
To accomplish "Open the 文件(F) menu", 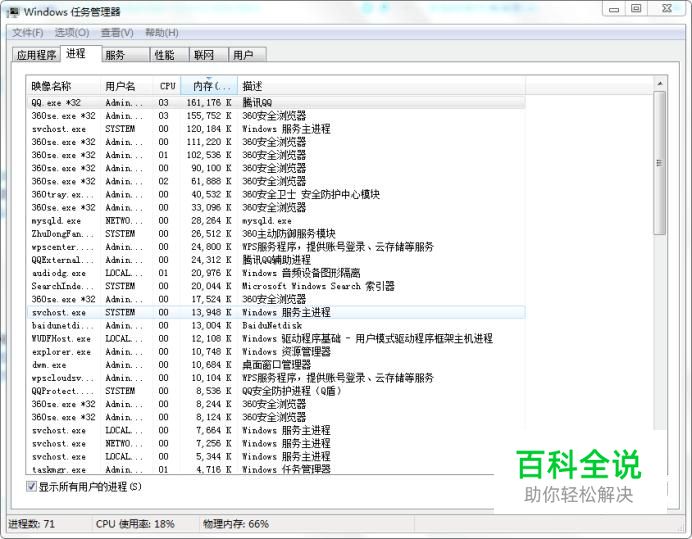I will pyautogui.click(x=27, y=33).
